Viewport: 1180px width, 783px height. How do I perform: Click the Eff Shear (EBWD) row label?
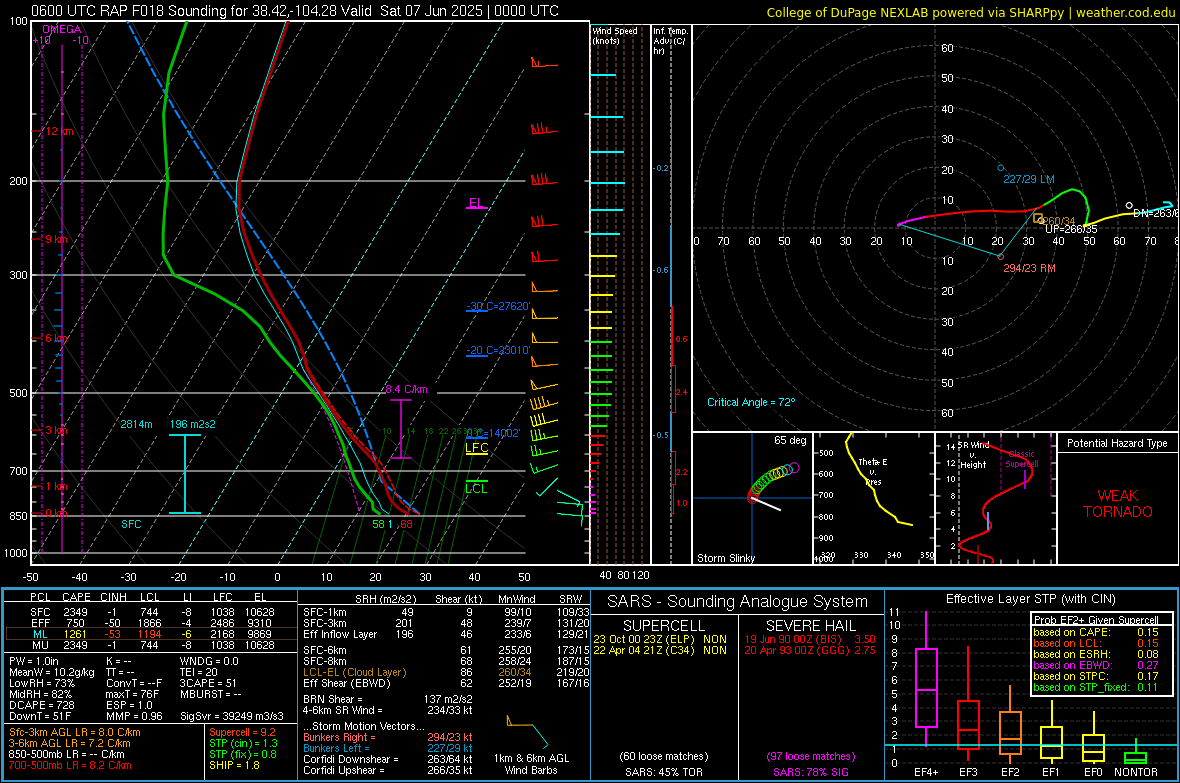pos(347,684)
